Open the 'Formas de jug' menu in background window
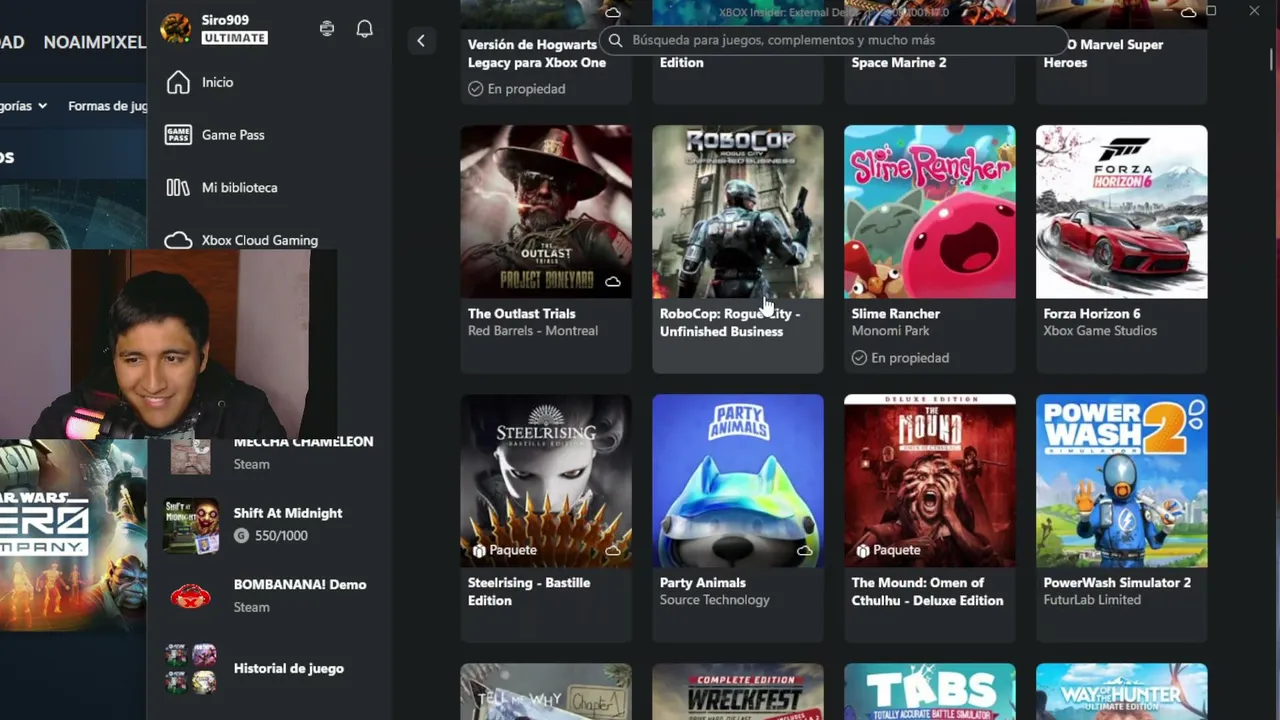 tap(107, 106)
